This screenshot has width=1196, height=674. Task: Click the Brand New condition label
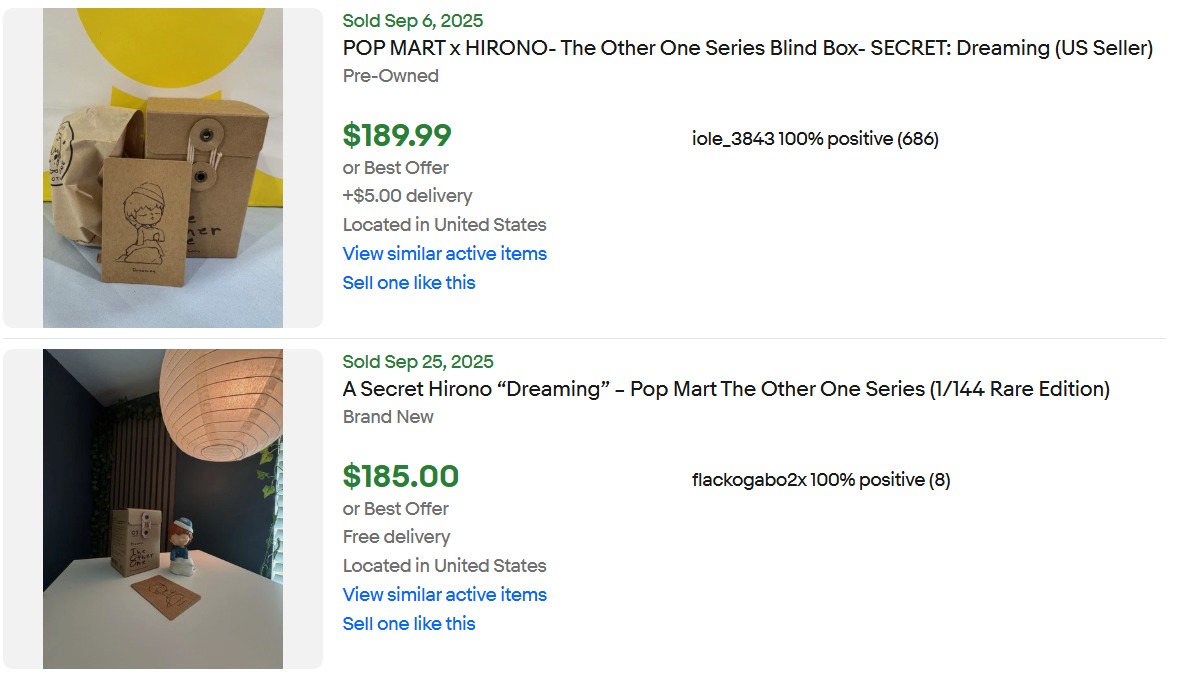point(388,417)
